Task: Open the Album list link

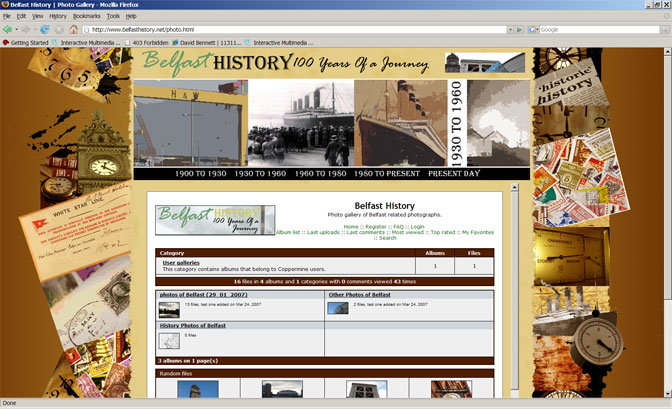Action: [288, 232]
